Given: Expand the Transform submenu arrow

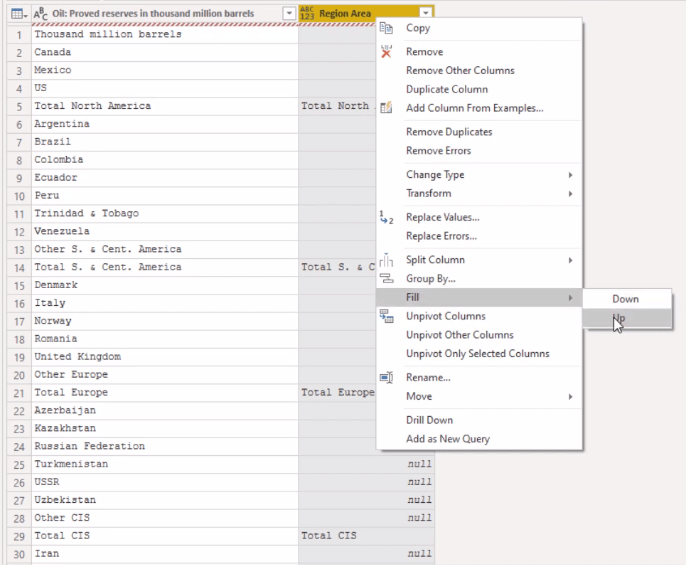Looking at the screenshot, I should 570,193.
